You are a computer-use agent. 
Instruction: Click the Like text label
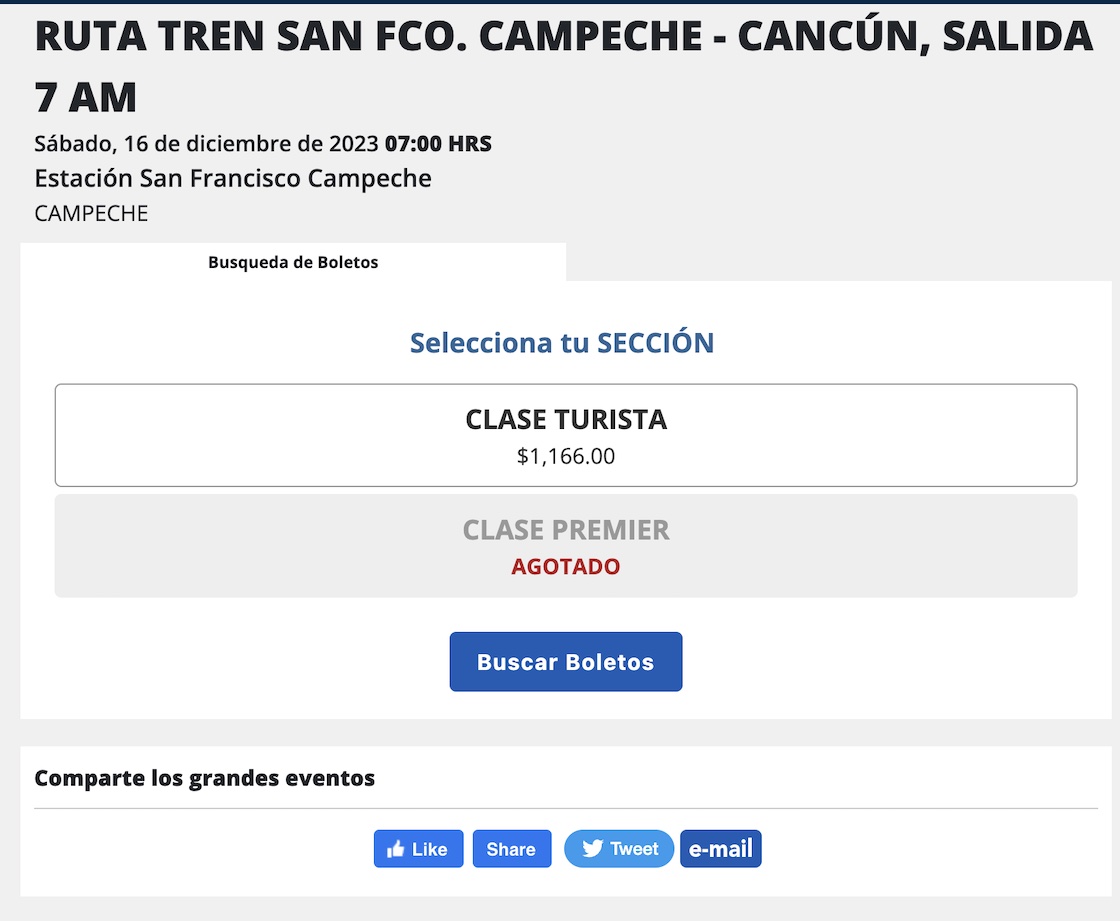click(x=429, y=849)
